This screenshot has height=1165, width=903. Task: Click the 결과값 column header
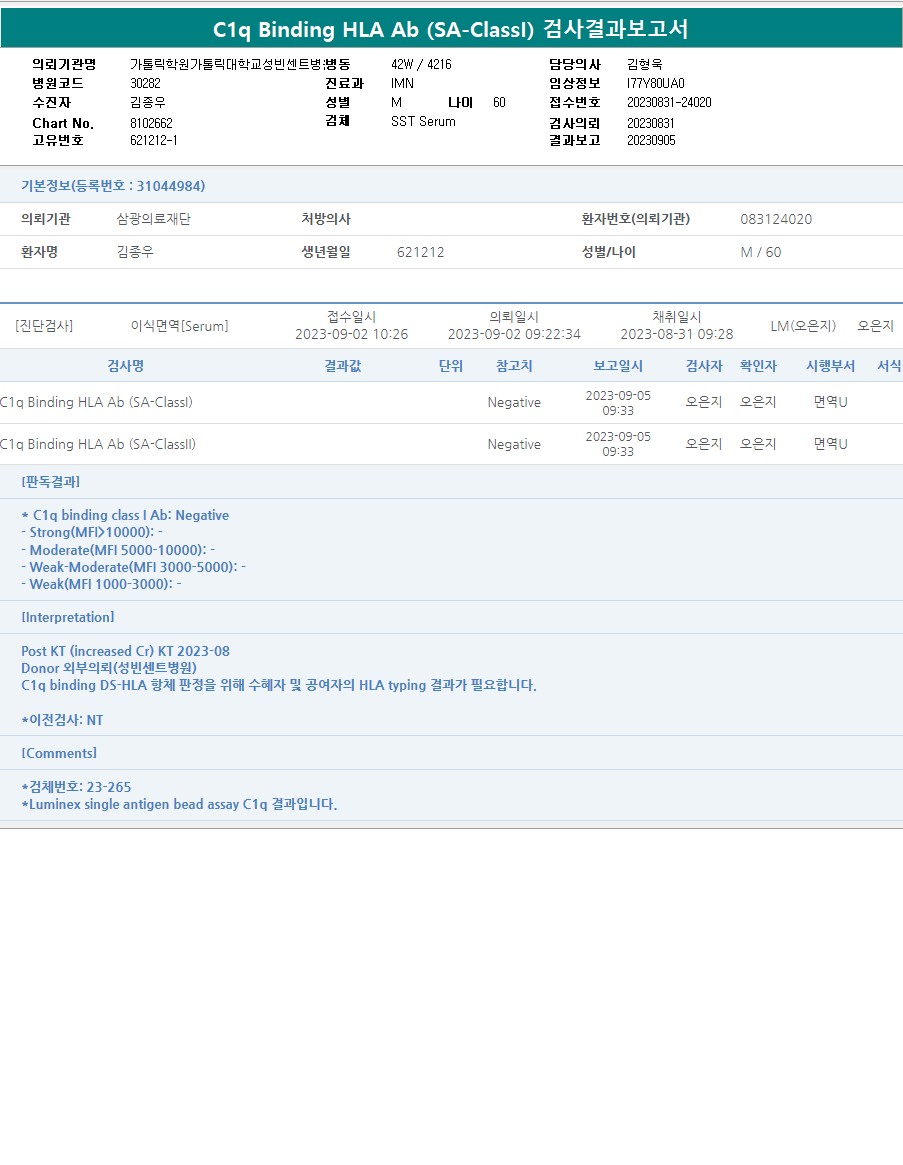343,366
